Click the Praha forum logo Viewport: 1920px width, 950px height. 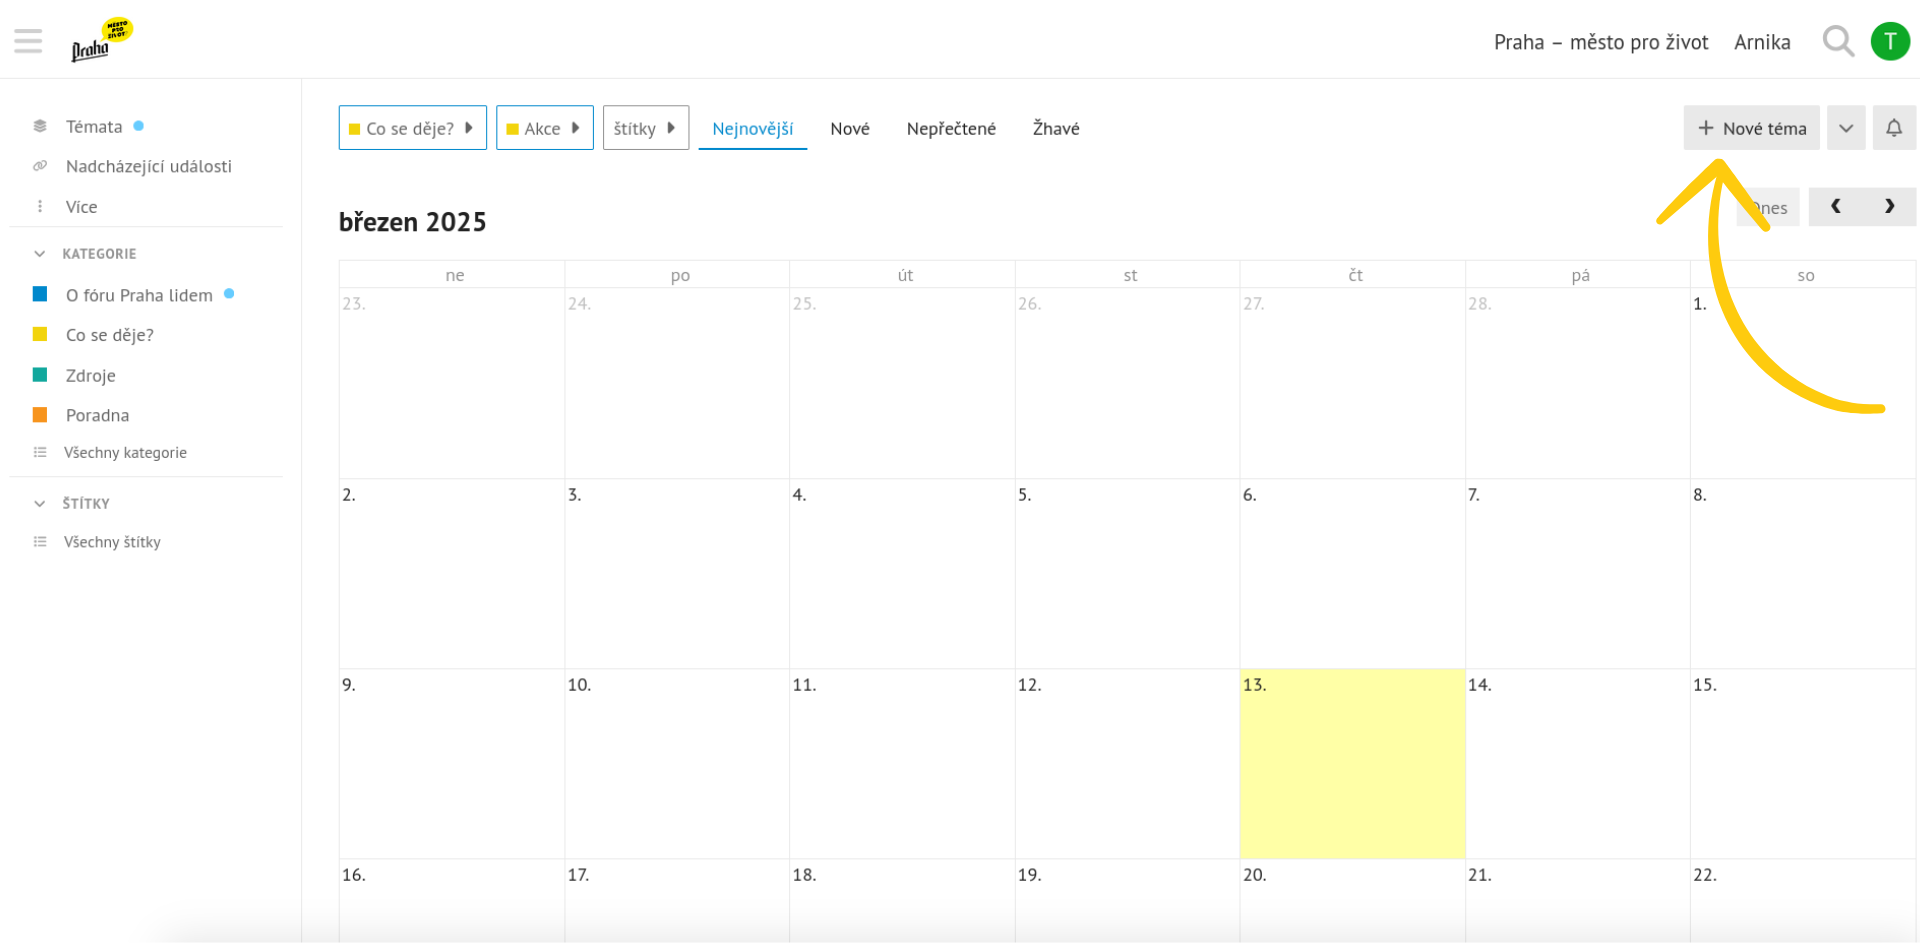coord(101,41)
